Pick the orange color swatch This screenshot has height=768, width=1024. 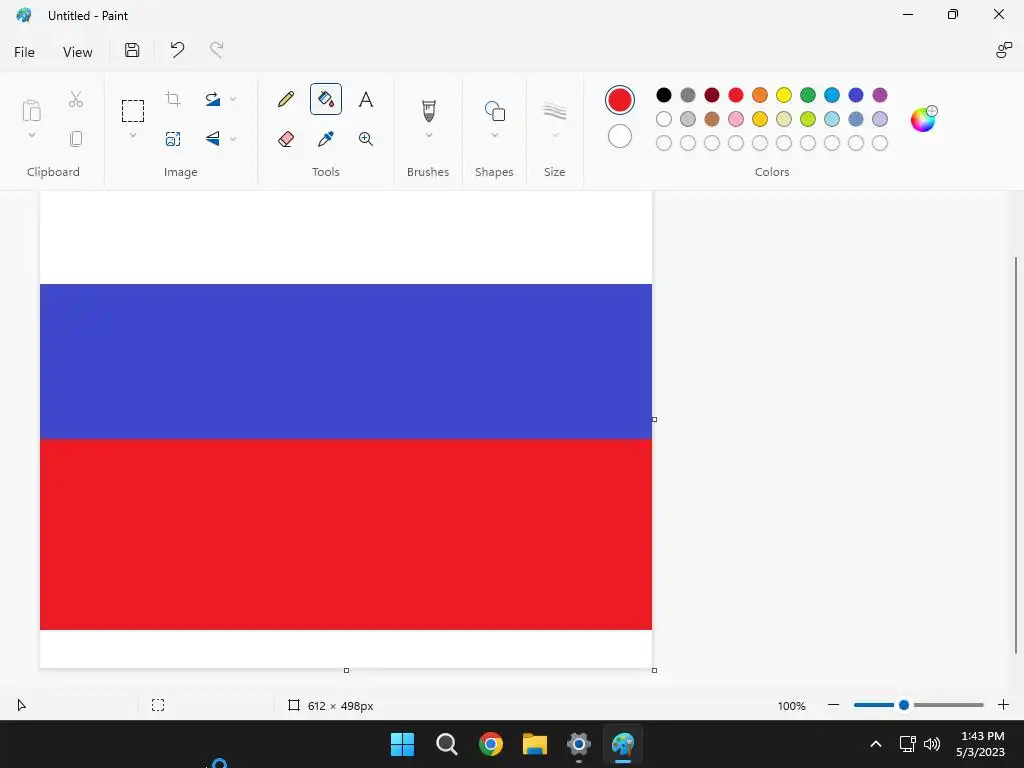coord(760,95)
